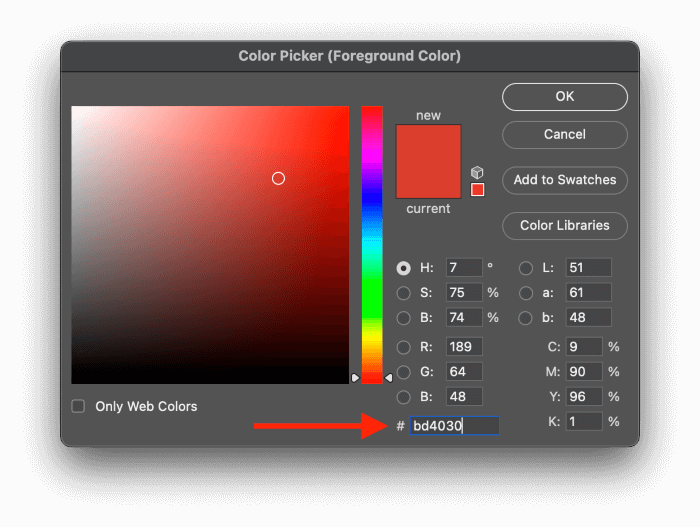Image resolution: width=700 pixels, height=527 pixels.
Task: Click the left hue slider arrow handle
Action: point(355,378)
